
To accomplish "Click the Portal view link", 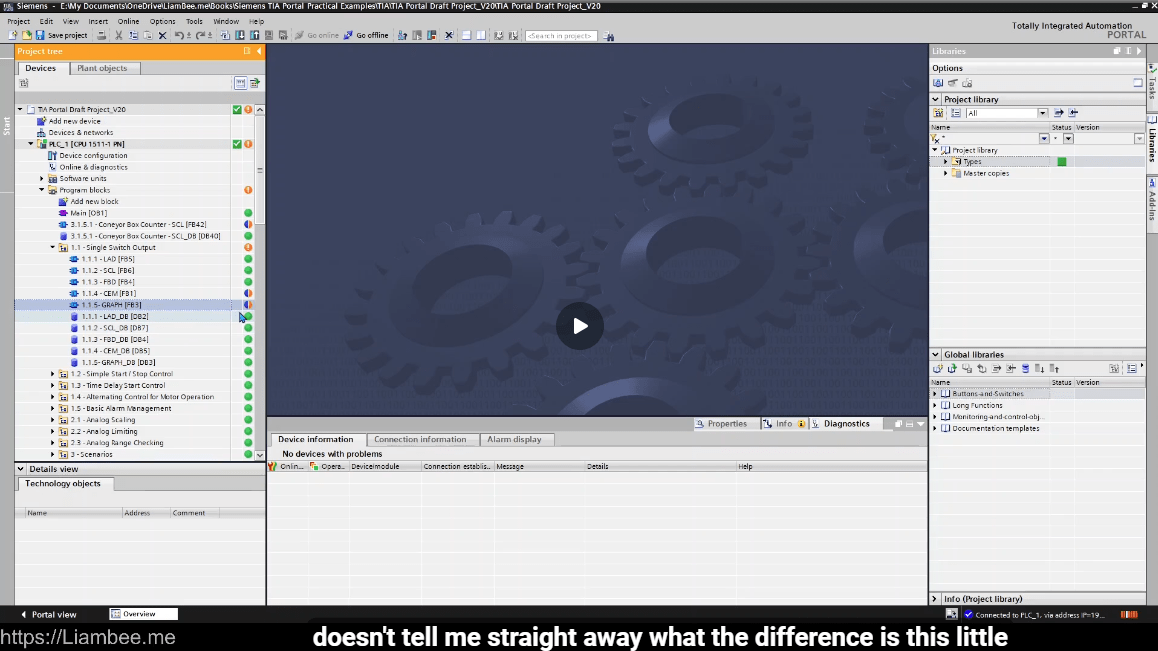I will [53, 614].
